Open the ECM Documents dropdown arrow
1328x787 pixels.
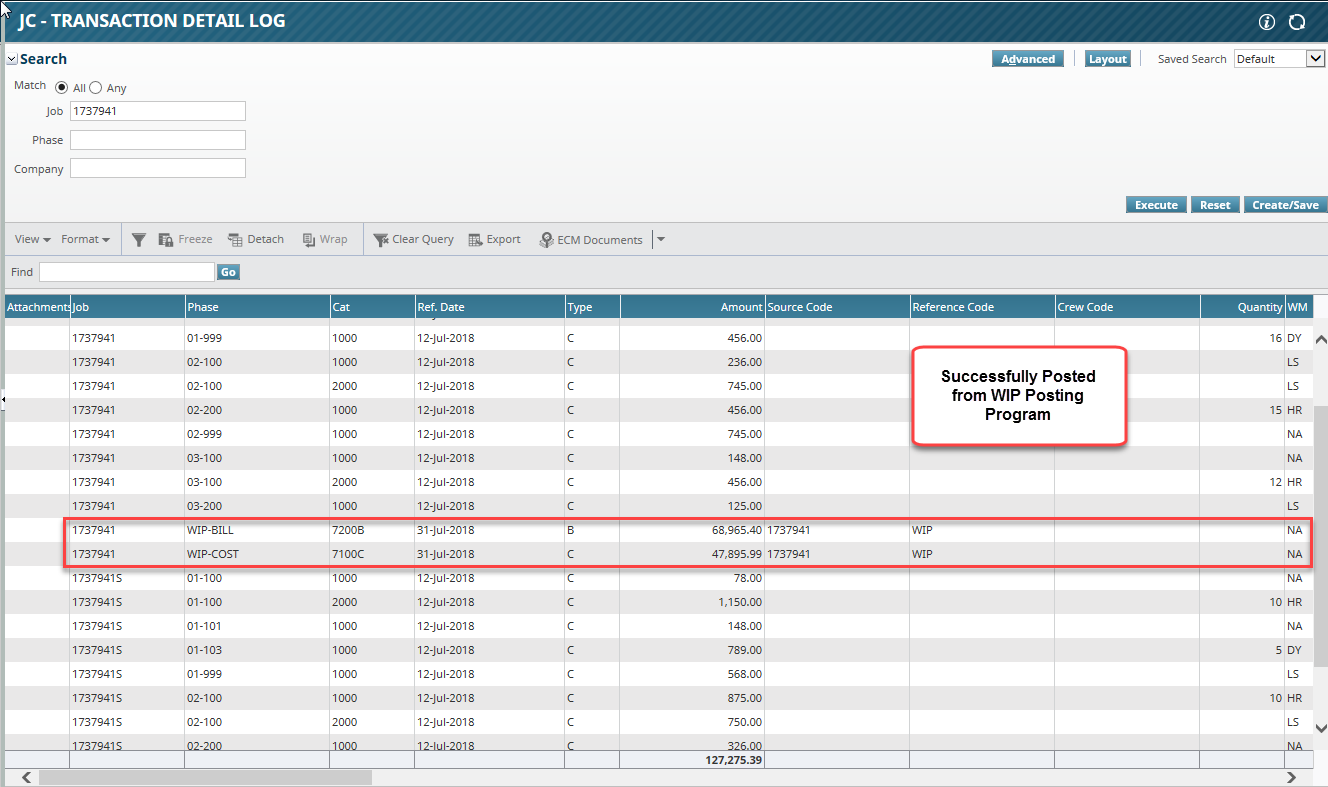(660, 239)
